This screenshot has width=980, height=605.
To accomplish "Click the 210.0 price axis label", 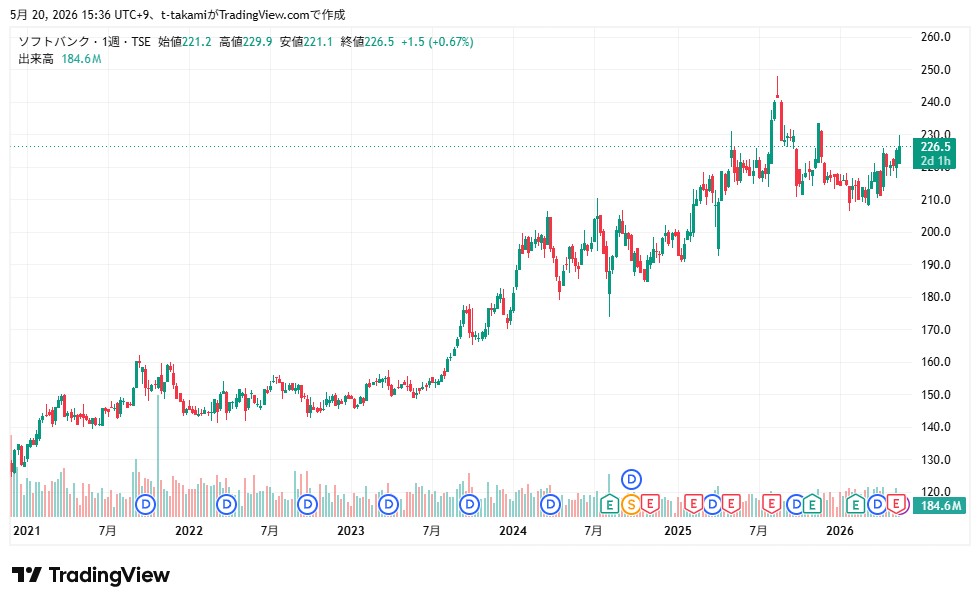I will [936, 199].
